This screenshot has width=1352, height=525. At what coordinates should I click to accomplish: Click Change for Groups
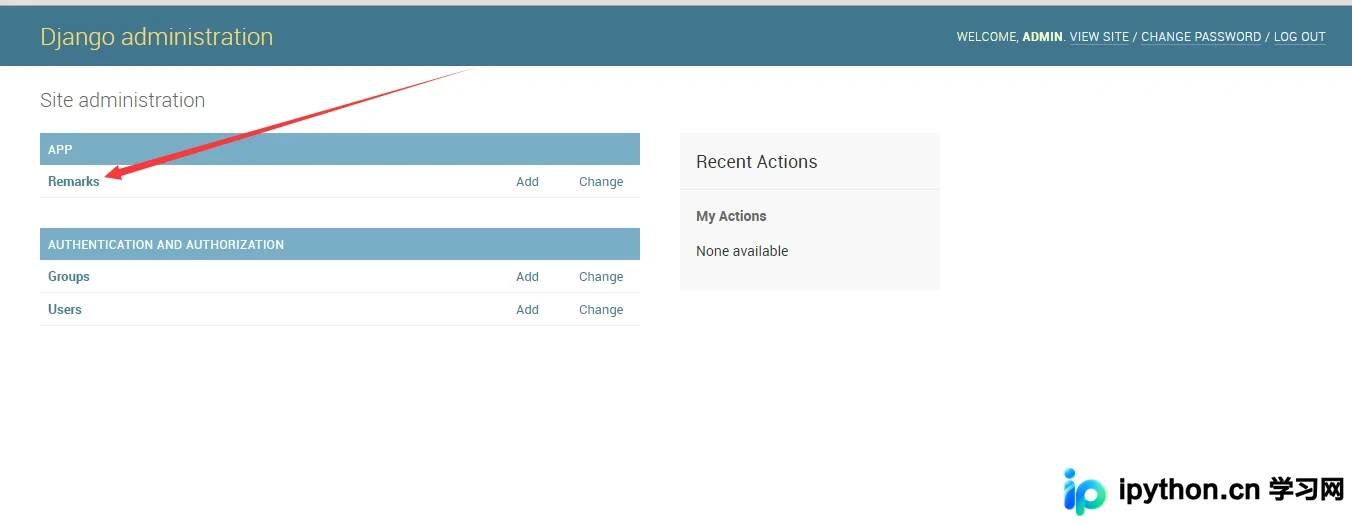[x=601, y=277]
